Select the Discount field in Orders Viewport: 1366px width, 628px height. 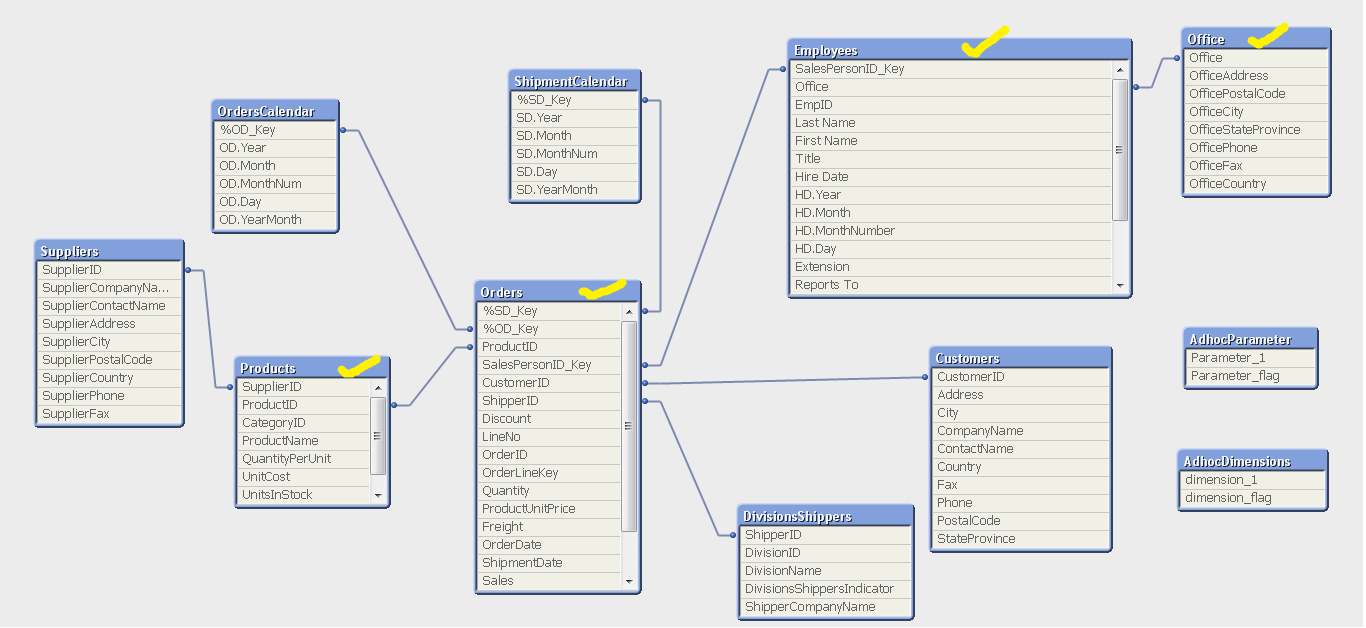[549, 418]
